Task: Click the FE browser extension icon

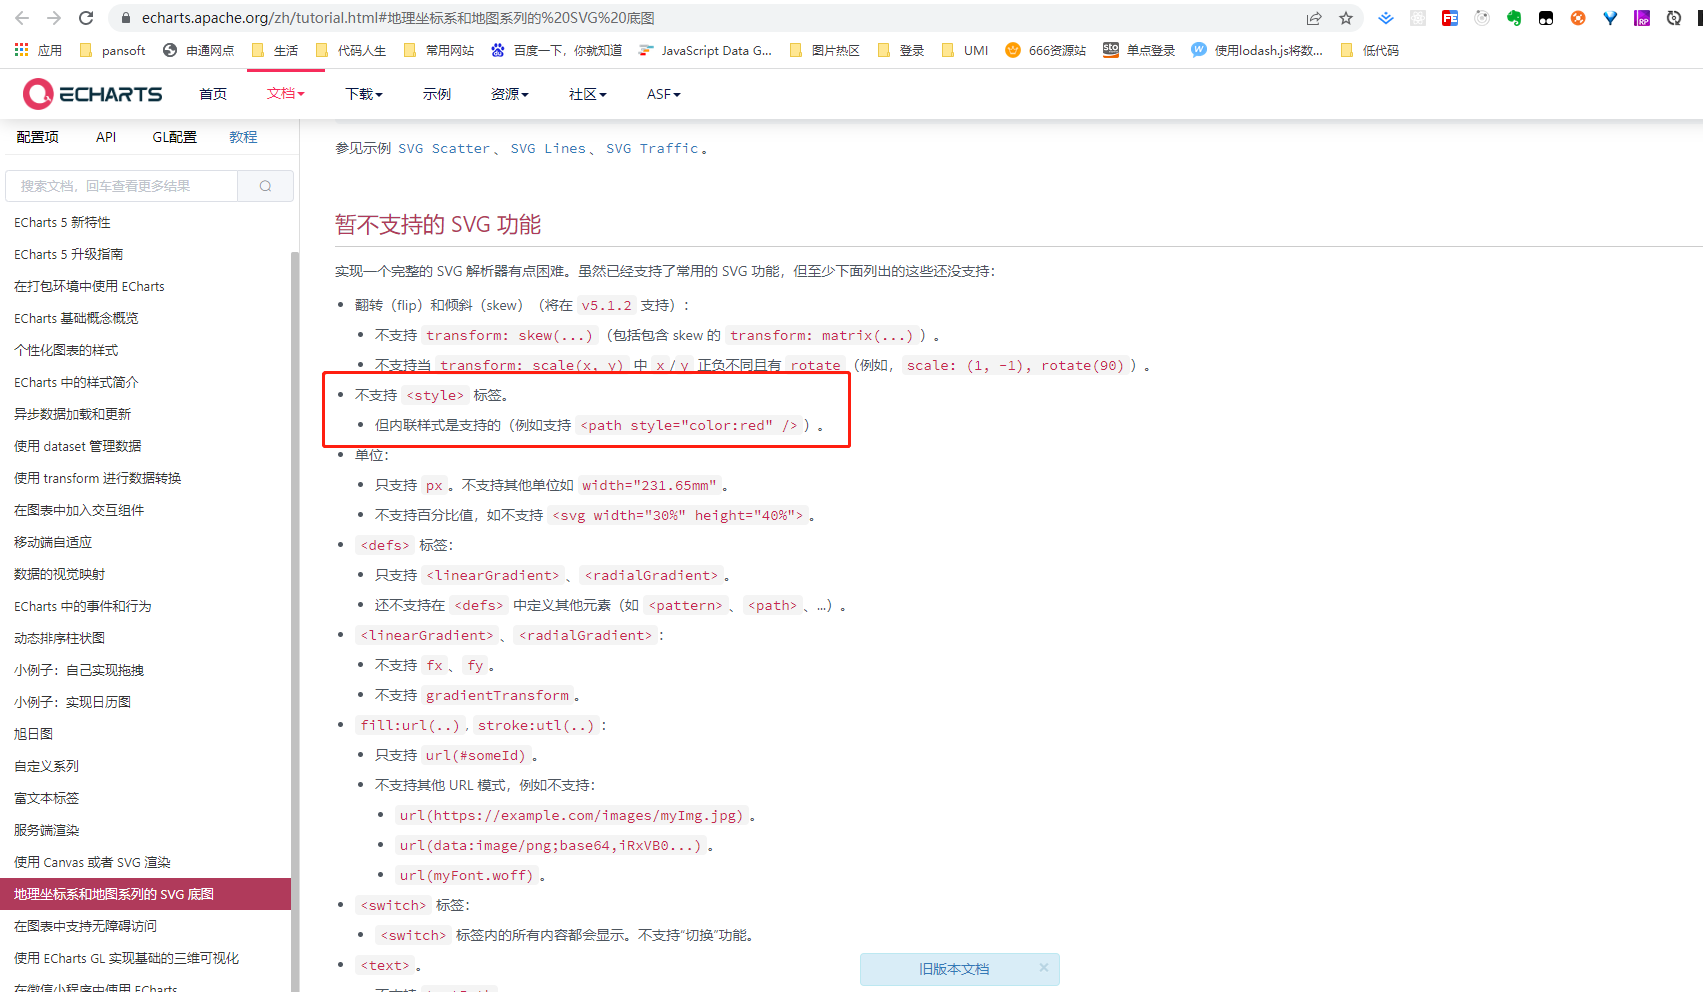Action: (1450, 17)
